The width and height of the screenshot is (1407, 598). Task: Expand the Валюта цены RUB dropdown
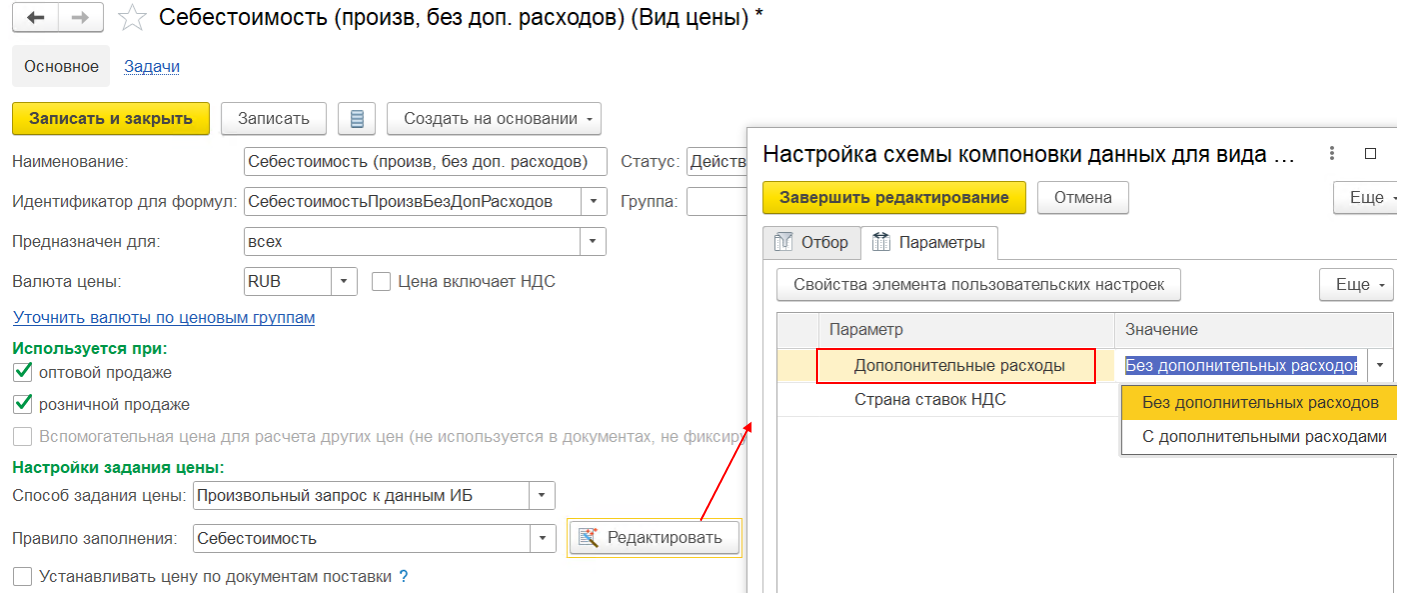pyautogui.click(x=344, y=282)
